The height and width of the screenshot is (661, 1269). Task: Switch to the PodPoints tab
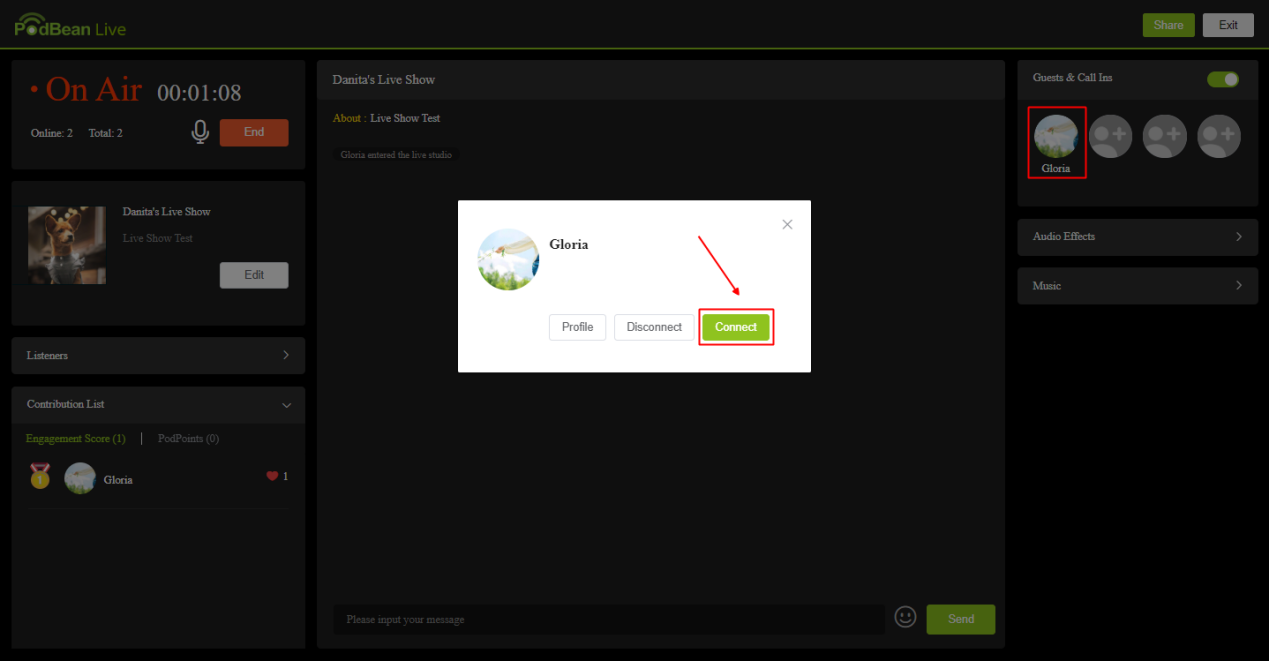[188, 438]
